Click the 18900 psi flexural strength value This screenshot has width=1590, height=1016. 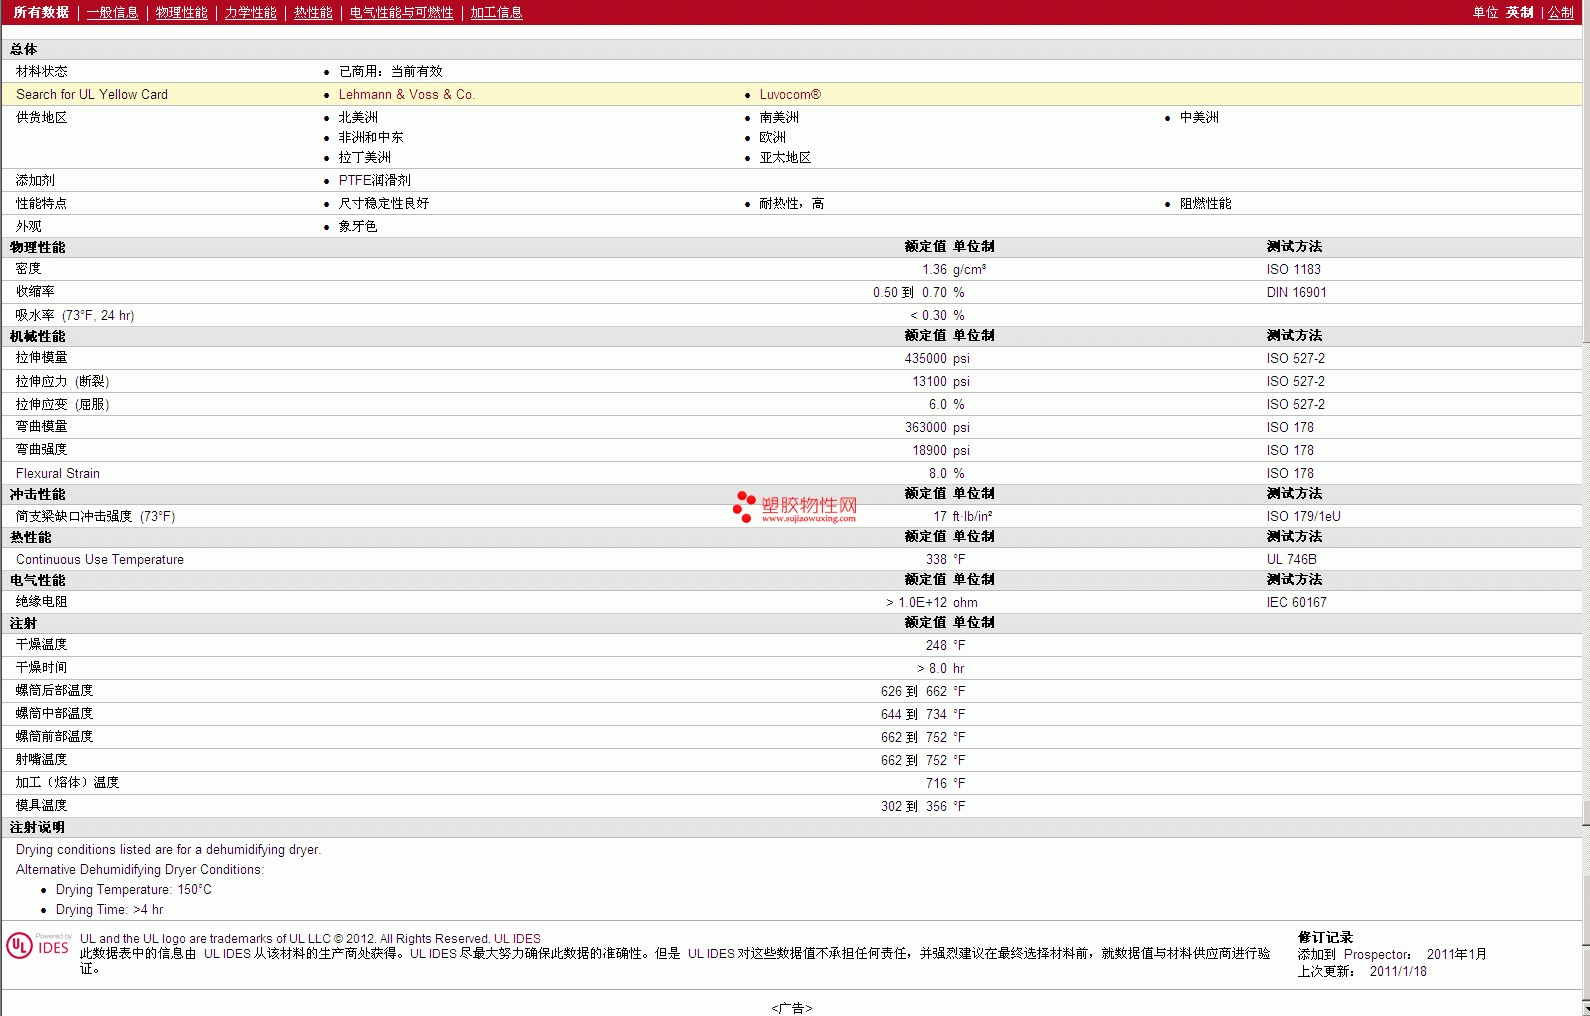coord(941,450)
